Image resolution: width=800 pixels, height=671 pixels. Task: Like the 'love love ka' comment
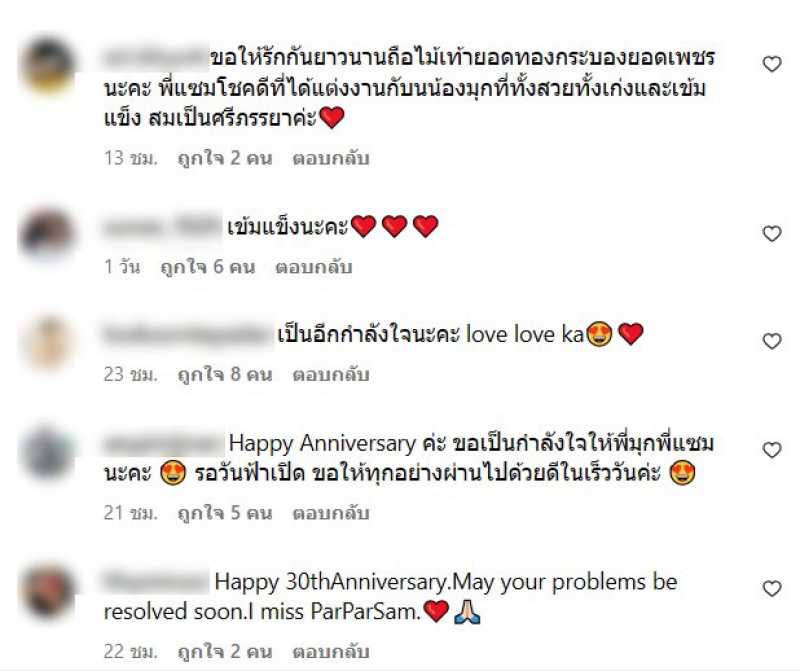coord(772,341)
